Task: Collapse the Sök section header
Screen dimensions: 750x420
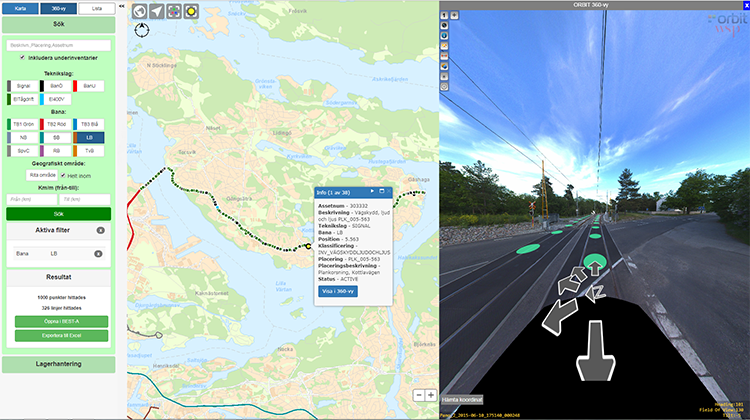Action: [58, 23]
